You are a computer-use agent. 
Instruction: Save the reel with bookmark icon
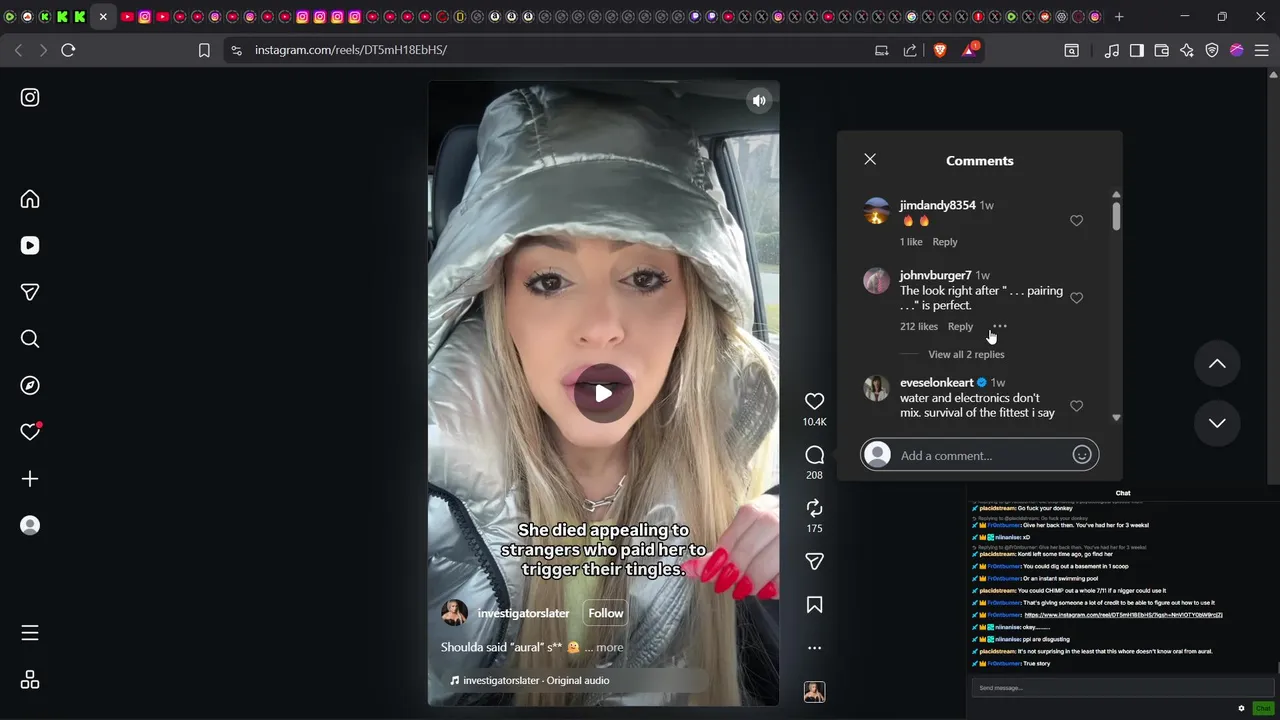pos(814,605)
